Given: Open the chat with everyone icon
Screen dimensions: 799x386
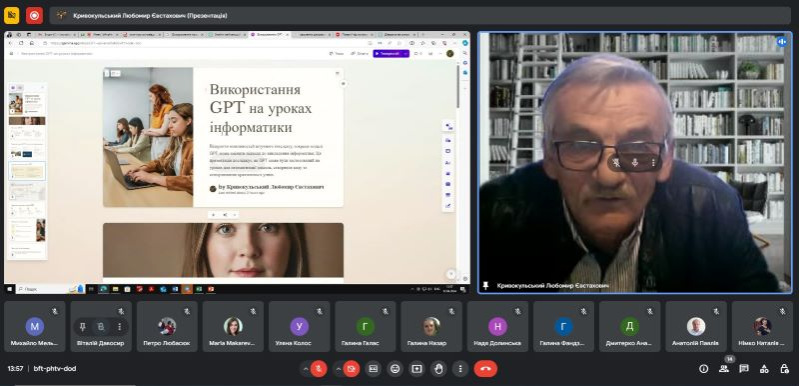Looking at the screenshot, I should [744, 369].
